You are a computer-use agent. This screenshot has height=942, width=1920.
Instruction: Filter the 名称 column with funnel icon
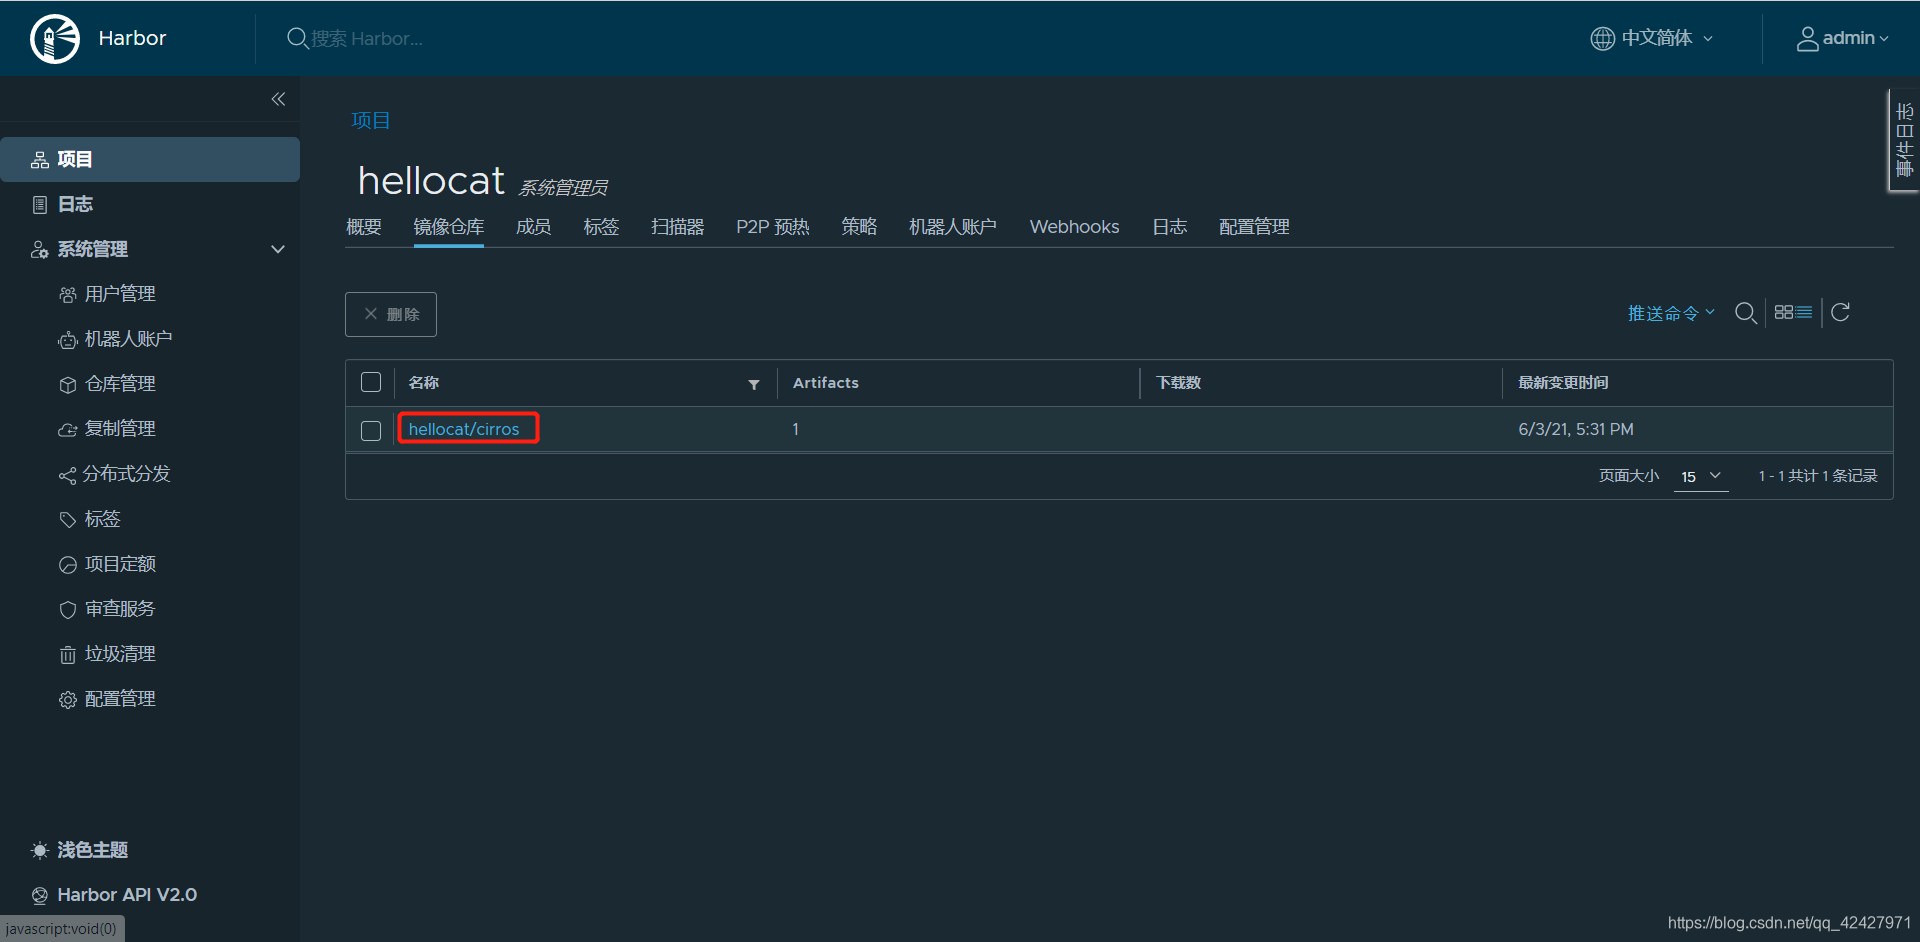pos(754,384)
